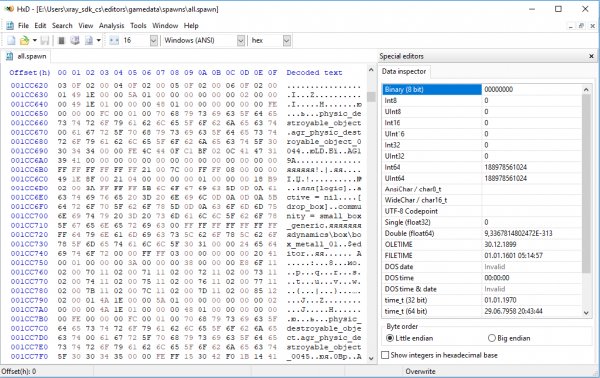This screenshot has height=378, width=600.
Task: Open the Search menu
Action: (62, 26)
